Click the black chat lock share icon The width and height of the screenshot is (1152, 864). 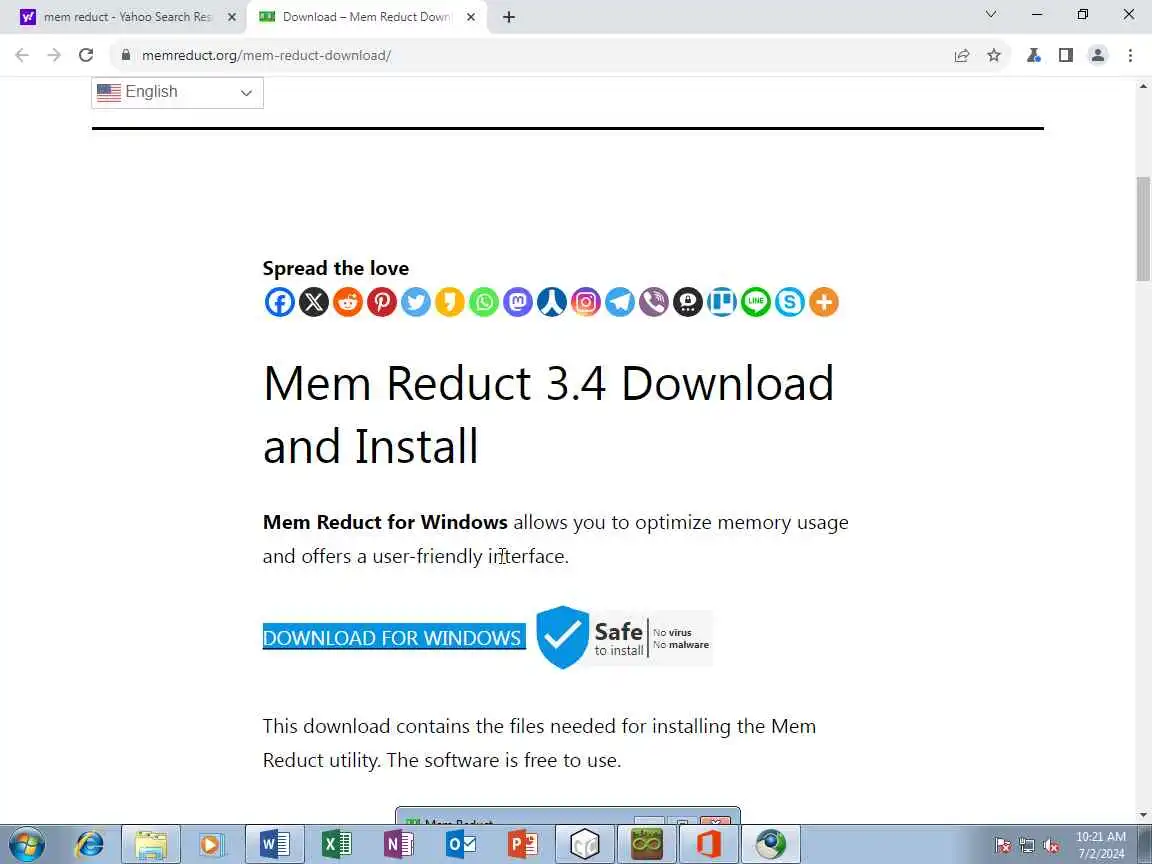[x=688, y=302]
